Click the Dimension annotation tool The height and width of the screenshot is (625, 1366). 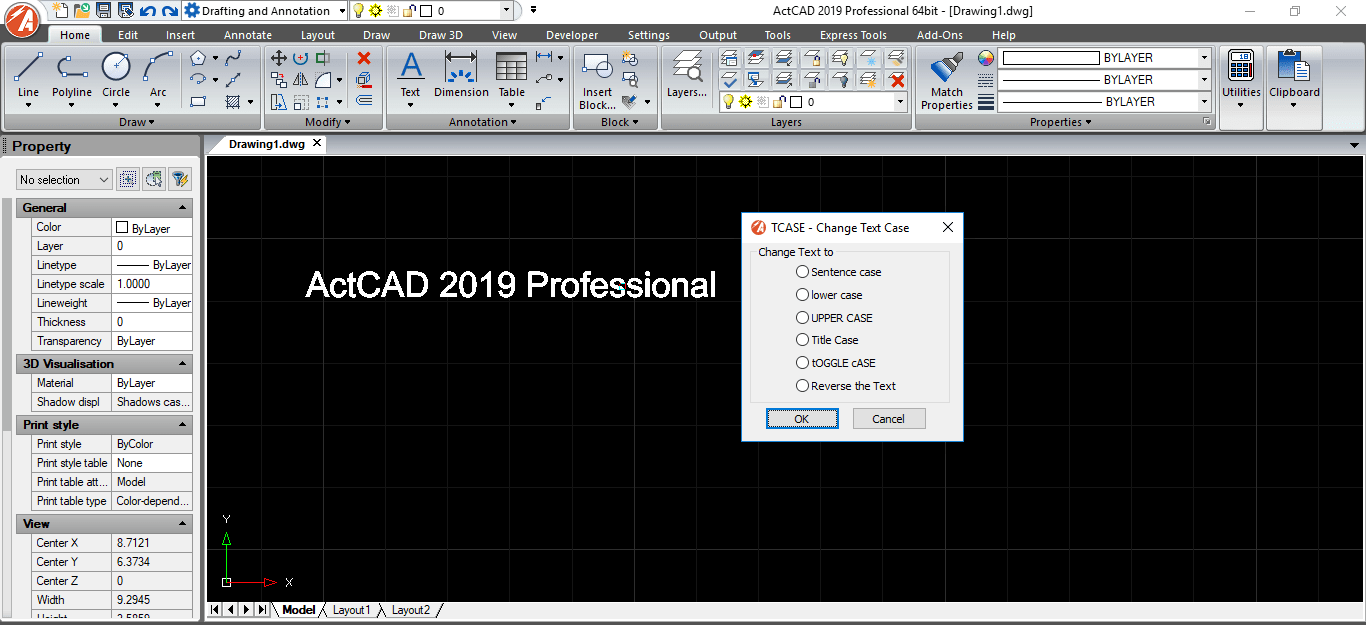click(461, 76)
